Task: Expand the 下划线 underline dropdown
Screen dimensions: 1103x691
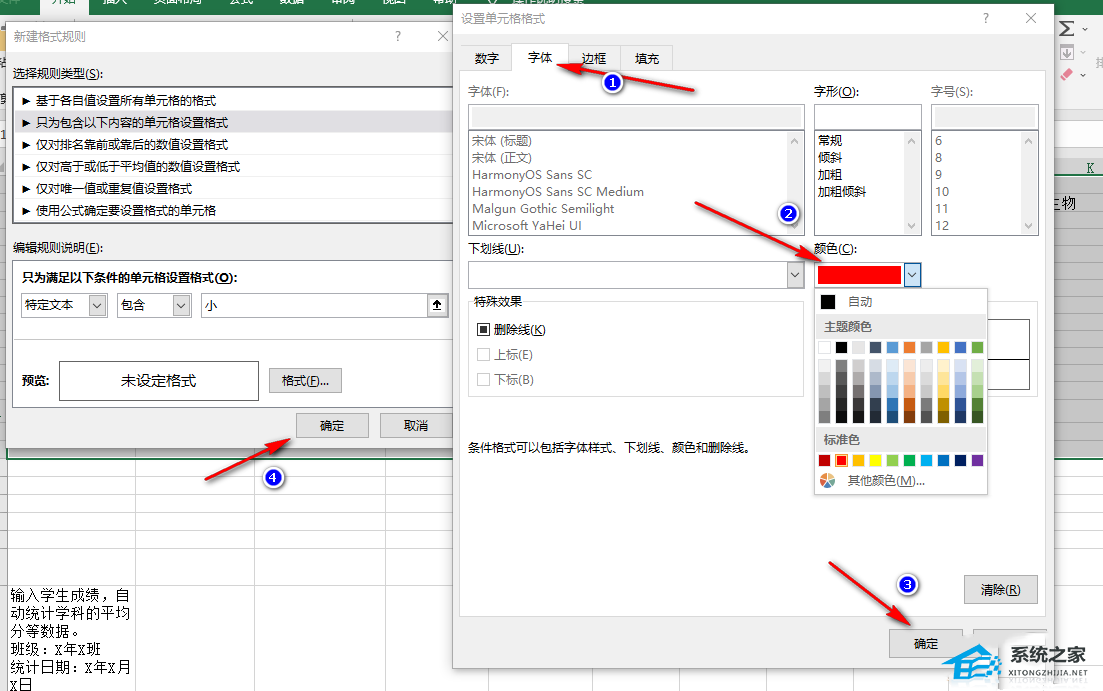Action: tap(795, 275)
